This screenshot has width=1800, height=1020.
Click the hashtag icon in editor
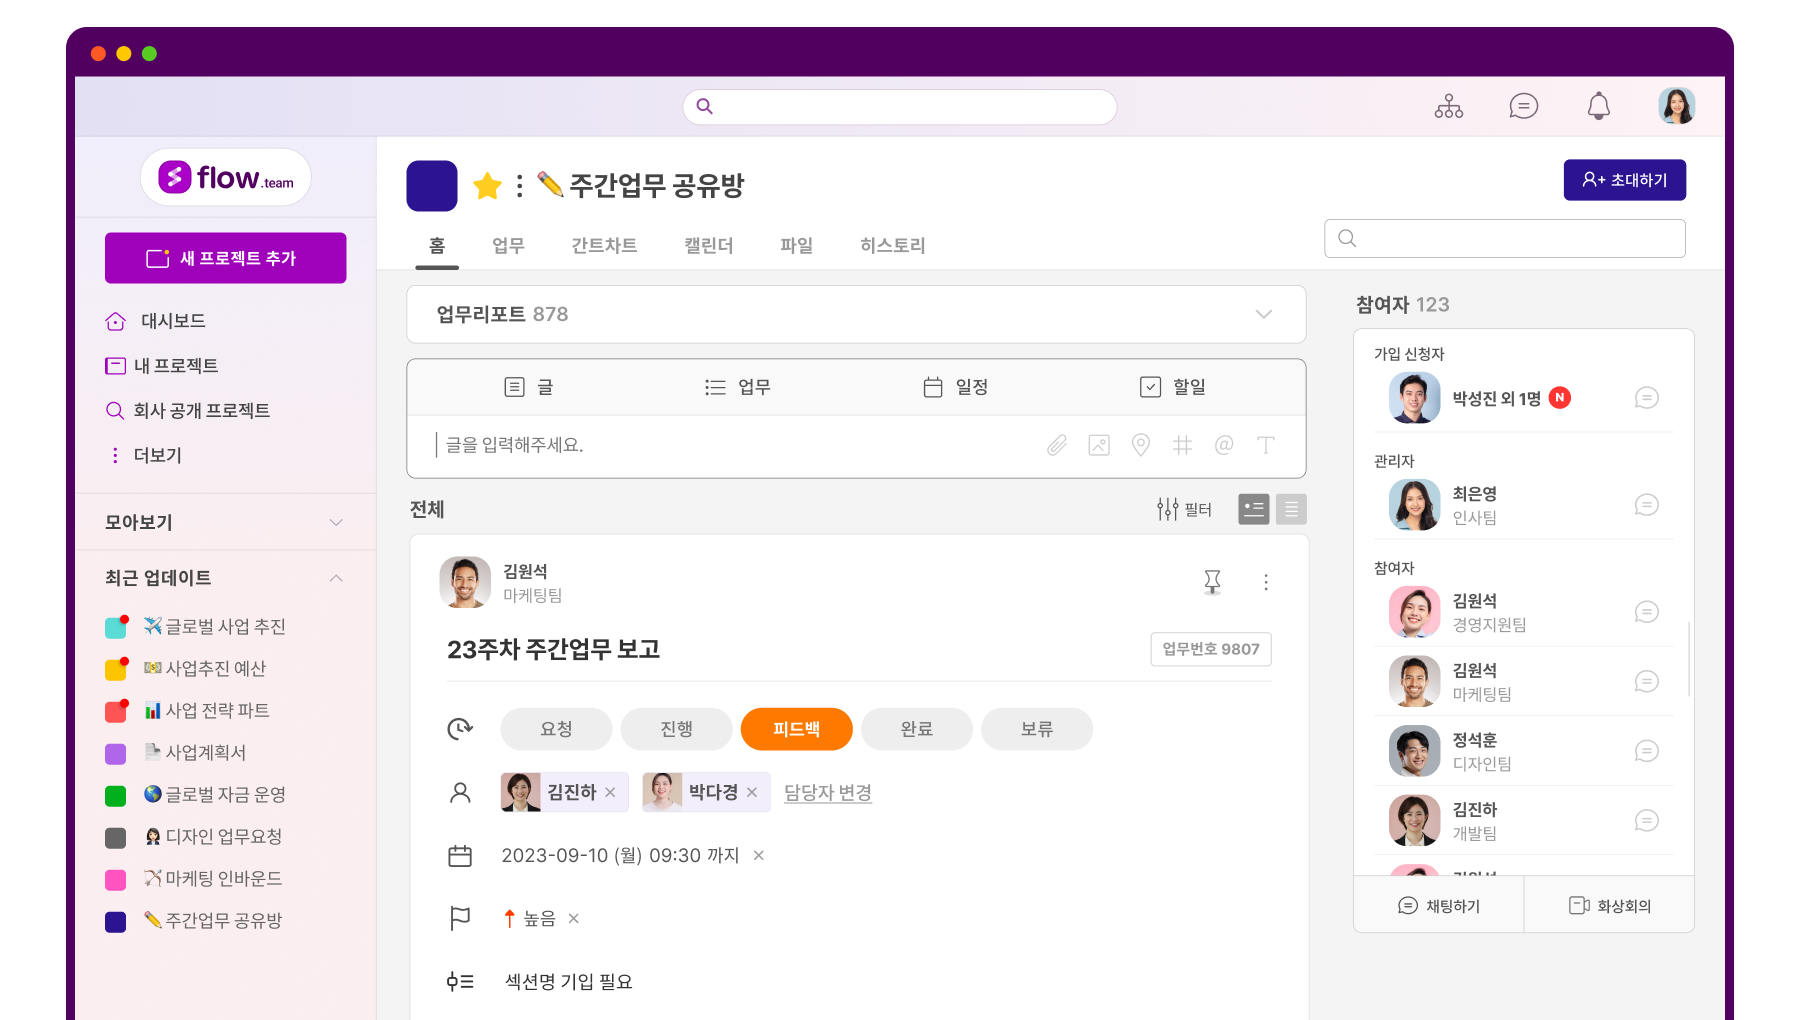click(1182, 445)
